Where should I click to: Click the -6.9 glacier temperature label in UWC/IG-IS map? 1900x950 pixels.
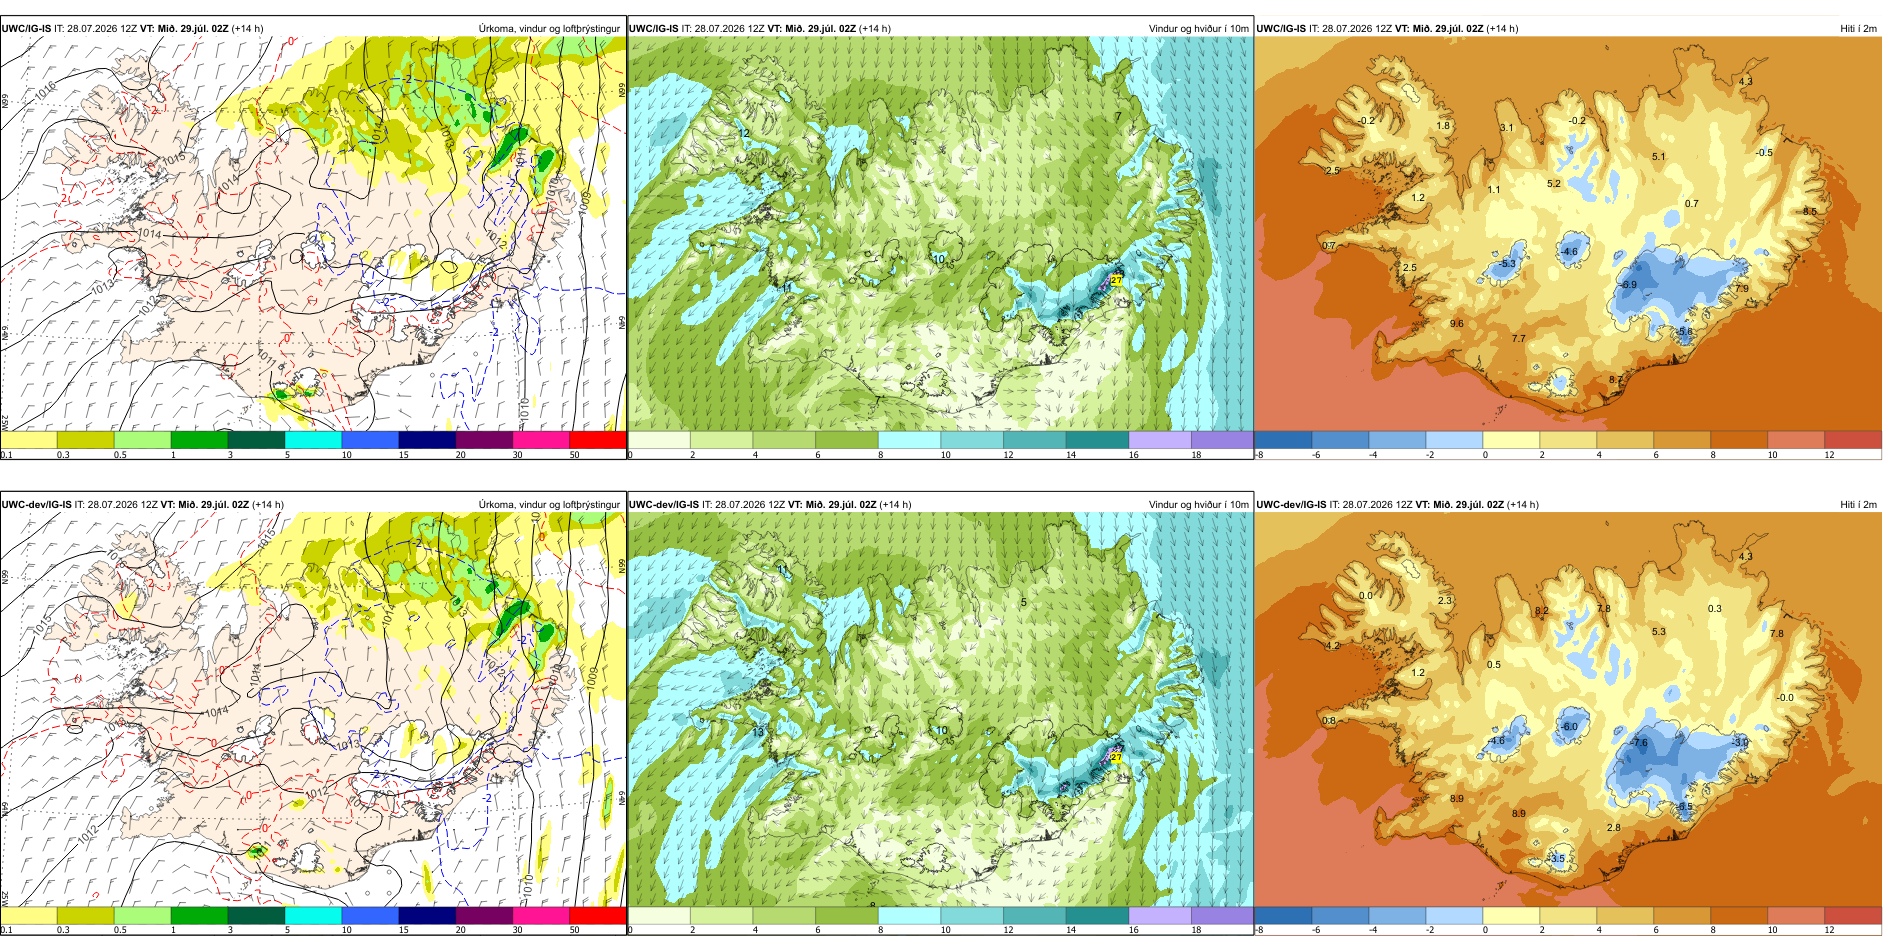tap(1628, 285)
